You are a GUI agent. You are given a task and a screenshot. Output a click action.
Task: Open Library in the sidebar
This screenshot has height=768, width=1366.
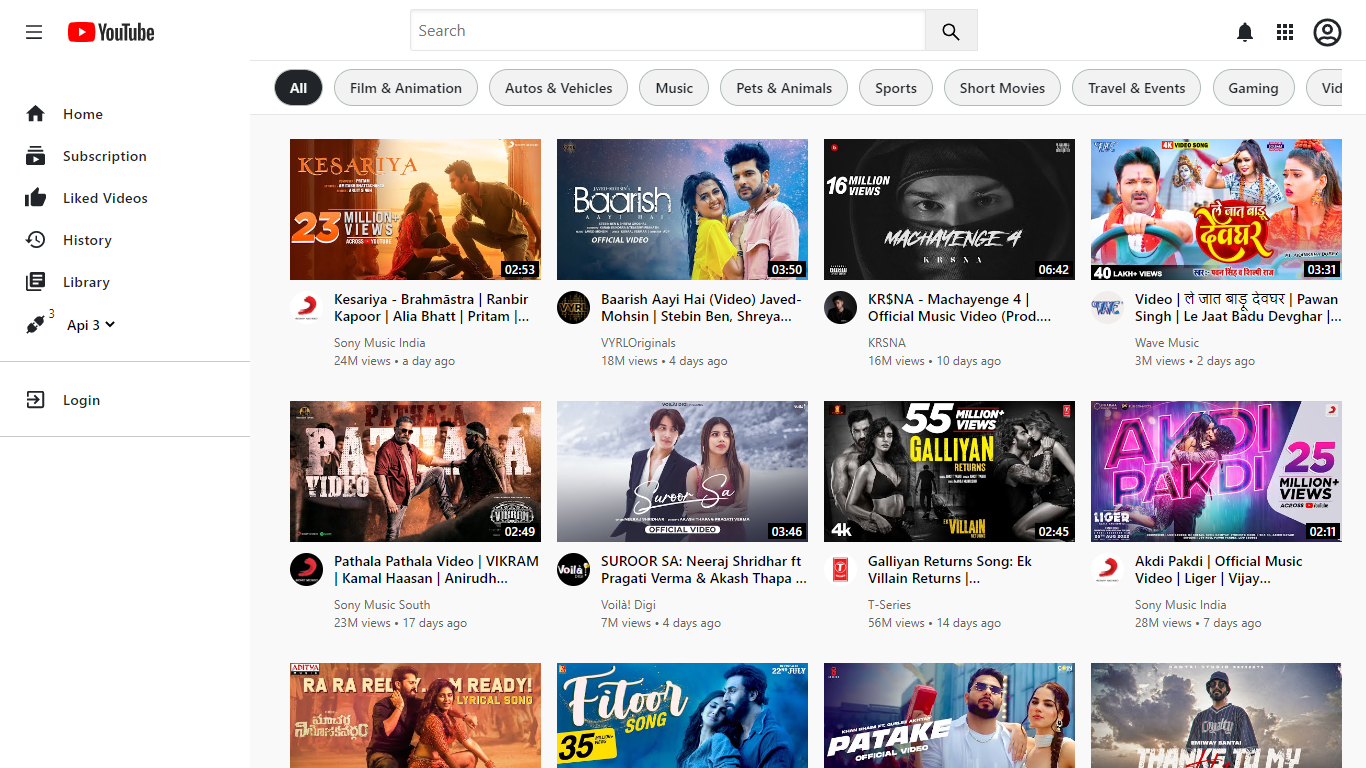click(x=86, y=282)
